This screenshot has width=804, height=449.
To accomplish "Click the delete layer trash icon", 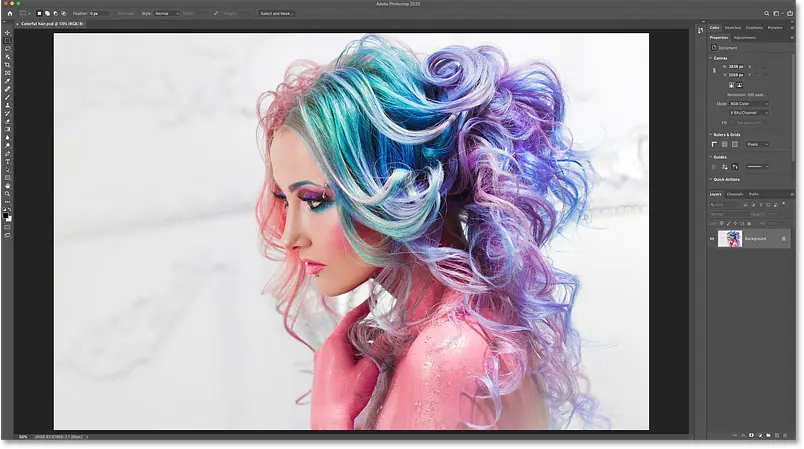I will (x=785, y=435).
